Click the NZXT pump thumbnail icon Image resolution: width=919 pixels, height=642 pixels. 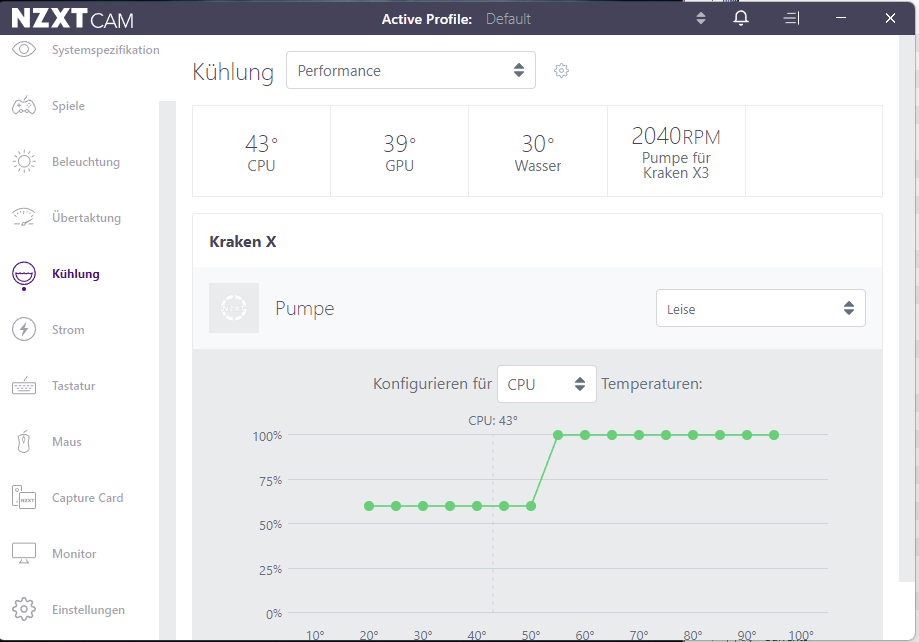click(x=234, y=308)
